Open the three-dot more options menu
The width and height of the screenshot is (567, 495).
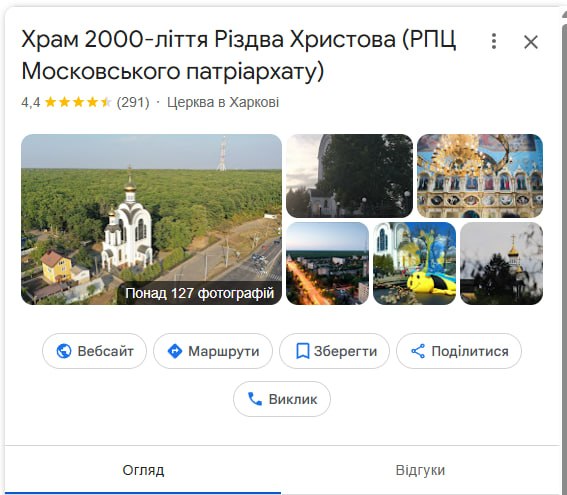coord(494,41)
